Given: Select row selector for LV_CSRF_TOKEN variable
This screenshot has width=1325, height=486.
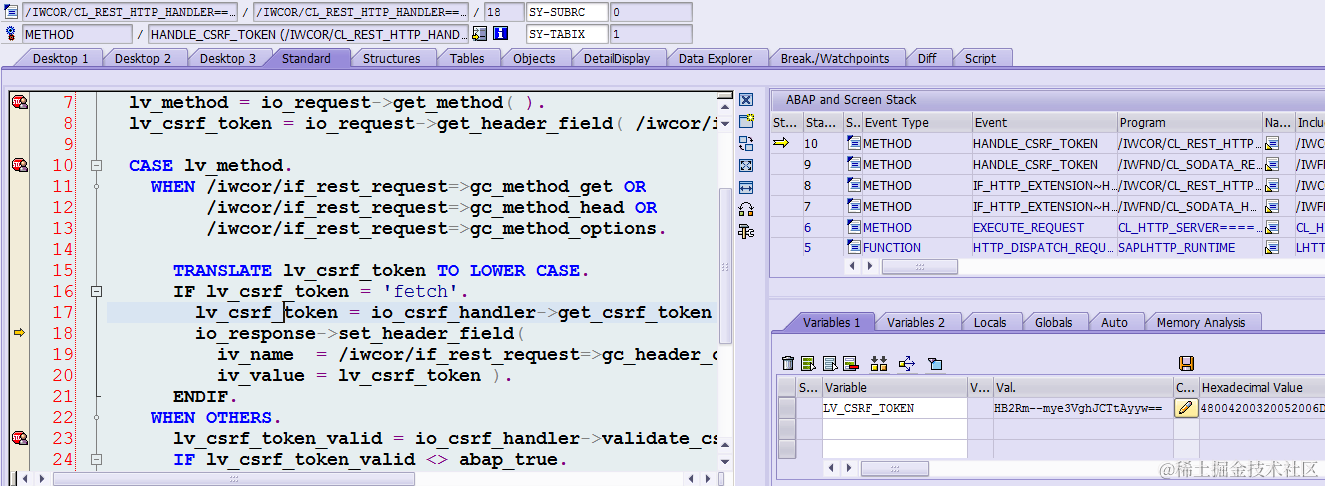Looking at the screenshot, I should pos(787,408).
